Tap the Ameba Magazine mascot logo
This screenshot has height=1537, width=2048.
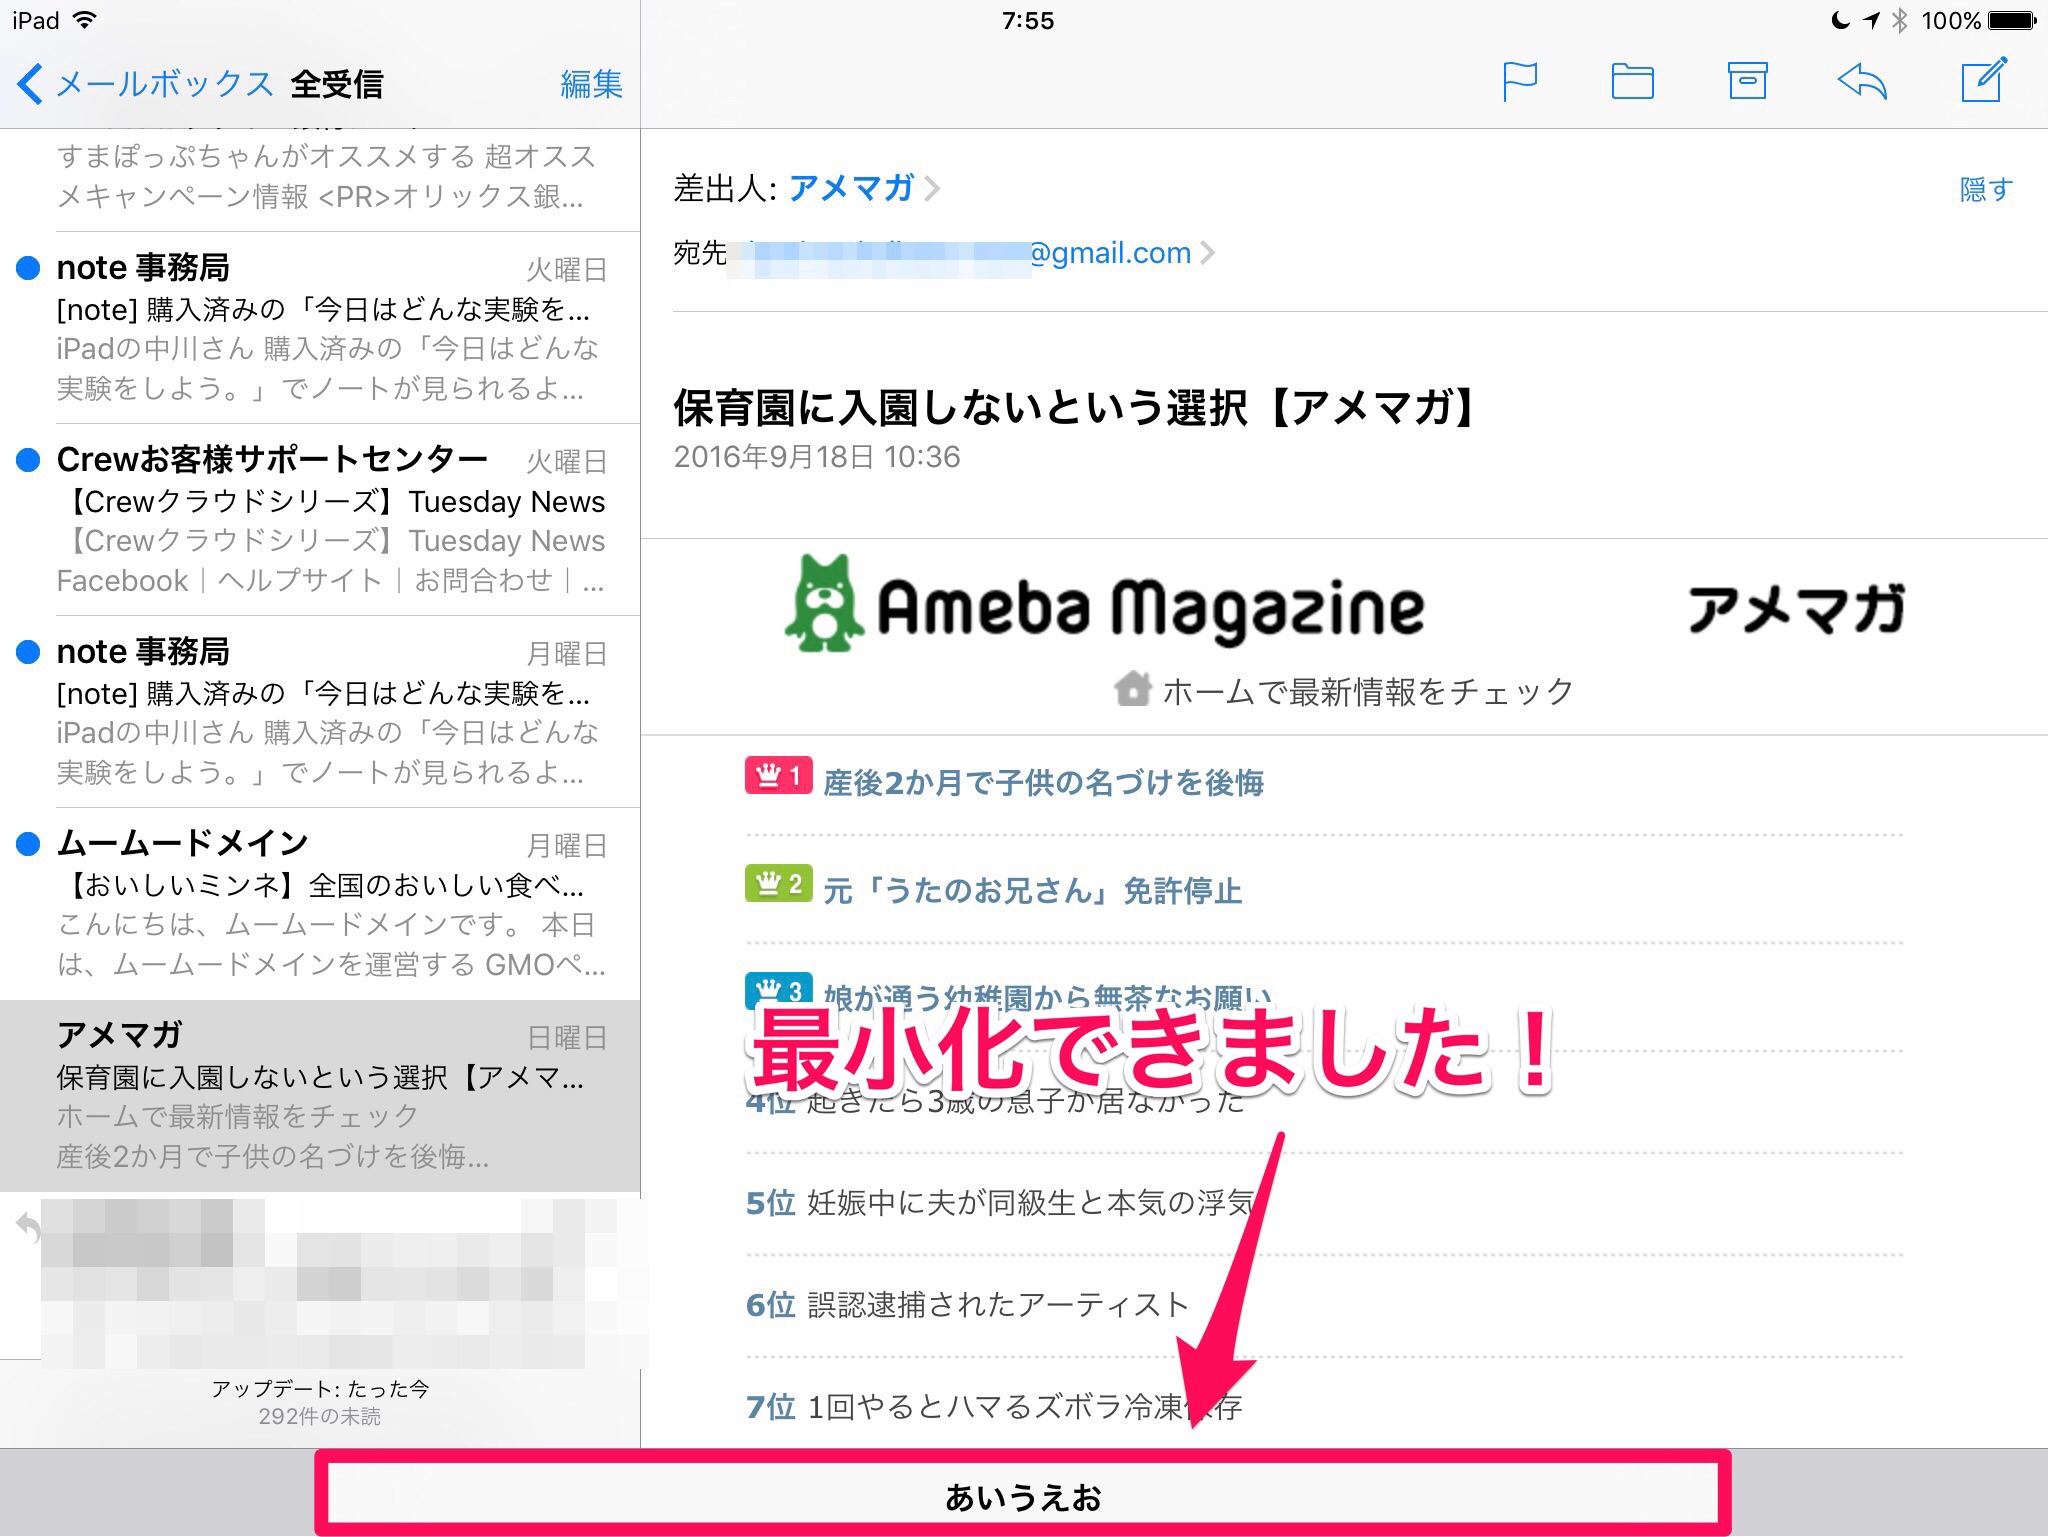[824, 605]
